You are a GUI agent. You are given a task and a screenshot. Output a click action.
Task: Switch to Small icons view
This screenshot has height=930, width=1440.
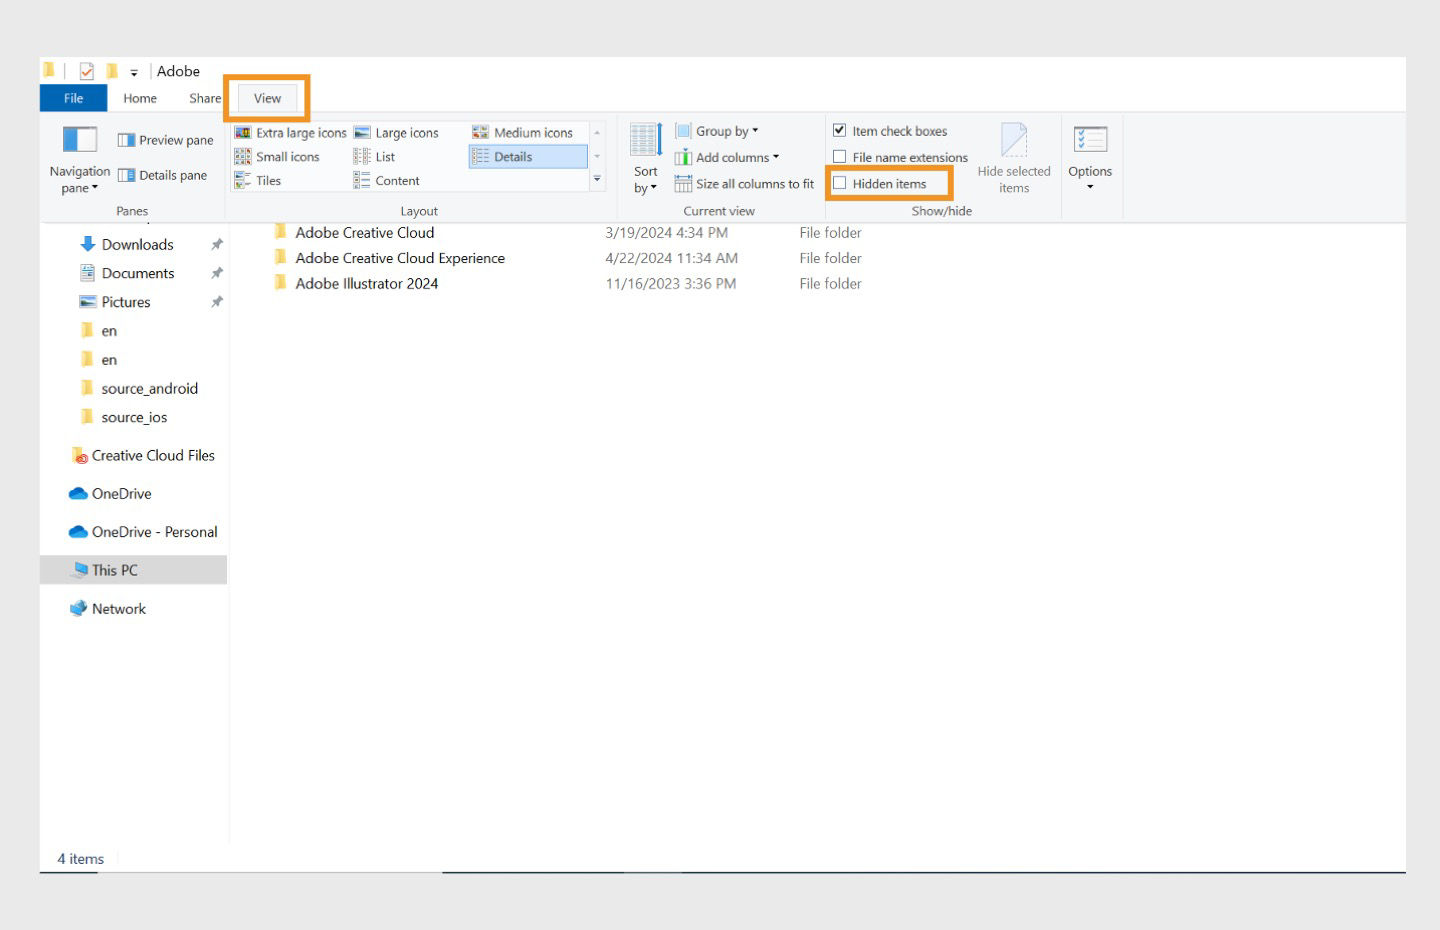pos(287,156)
